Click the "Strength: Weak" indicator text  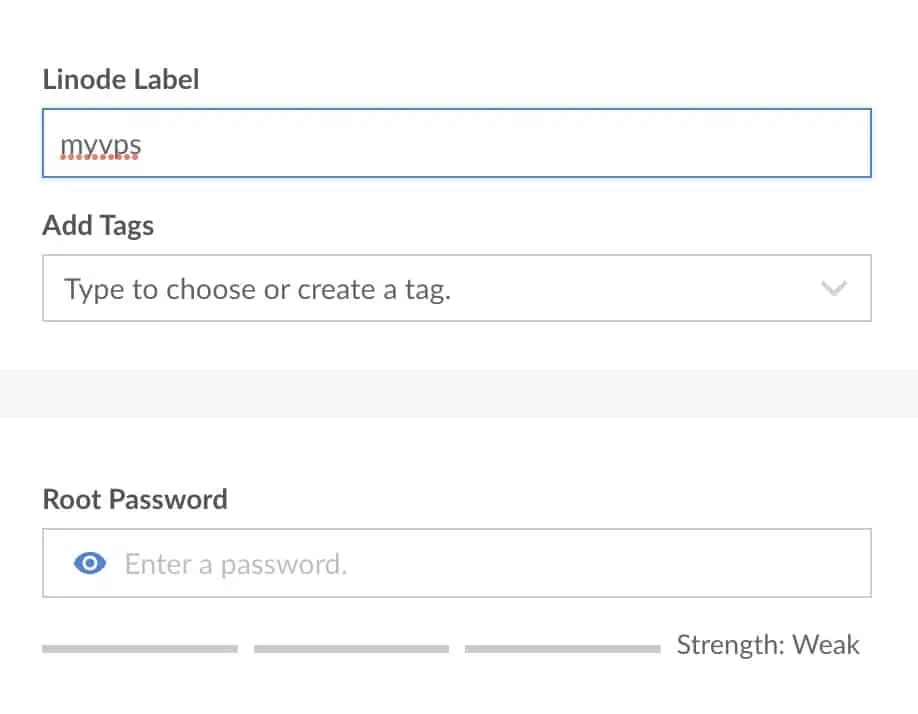click(767, 645)
